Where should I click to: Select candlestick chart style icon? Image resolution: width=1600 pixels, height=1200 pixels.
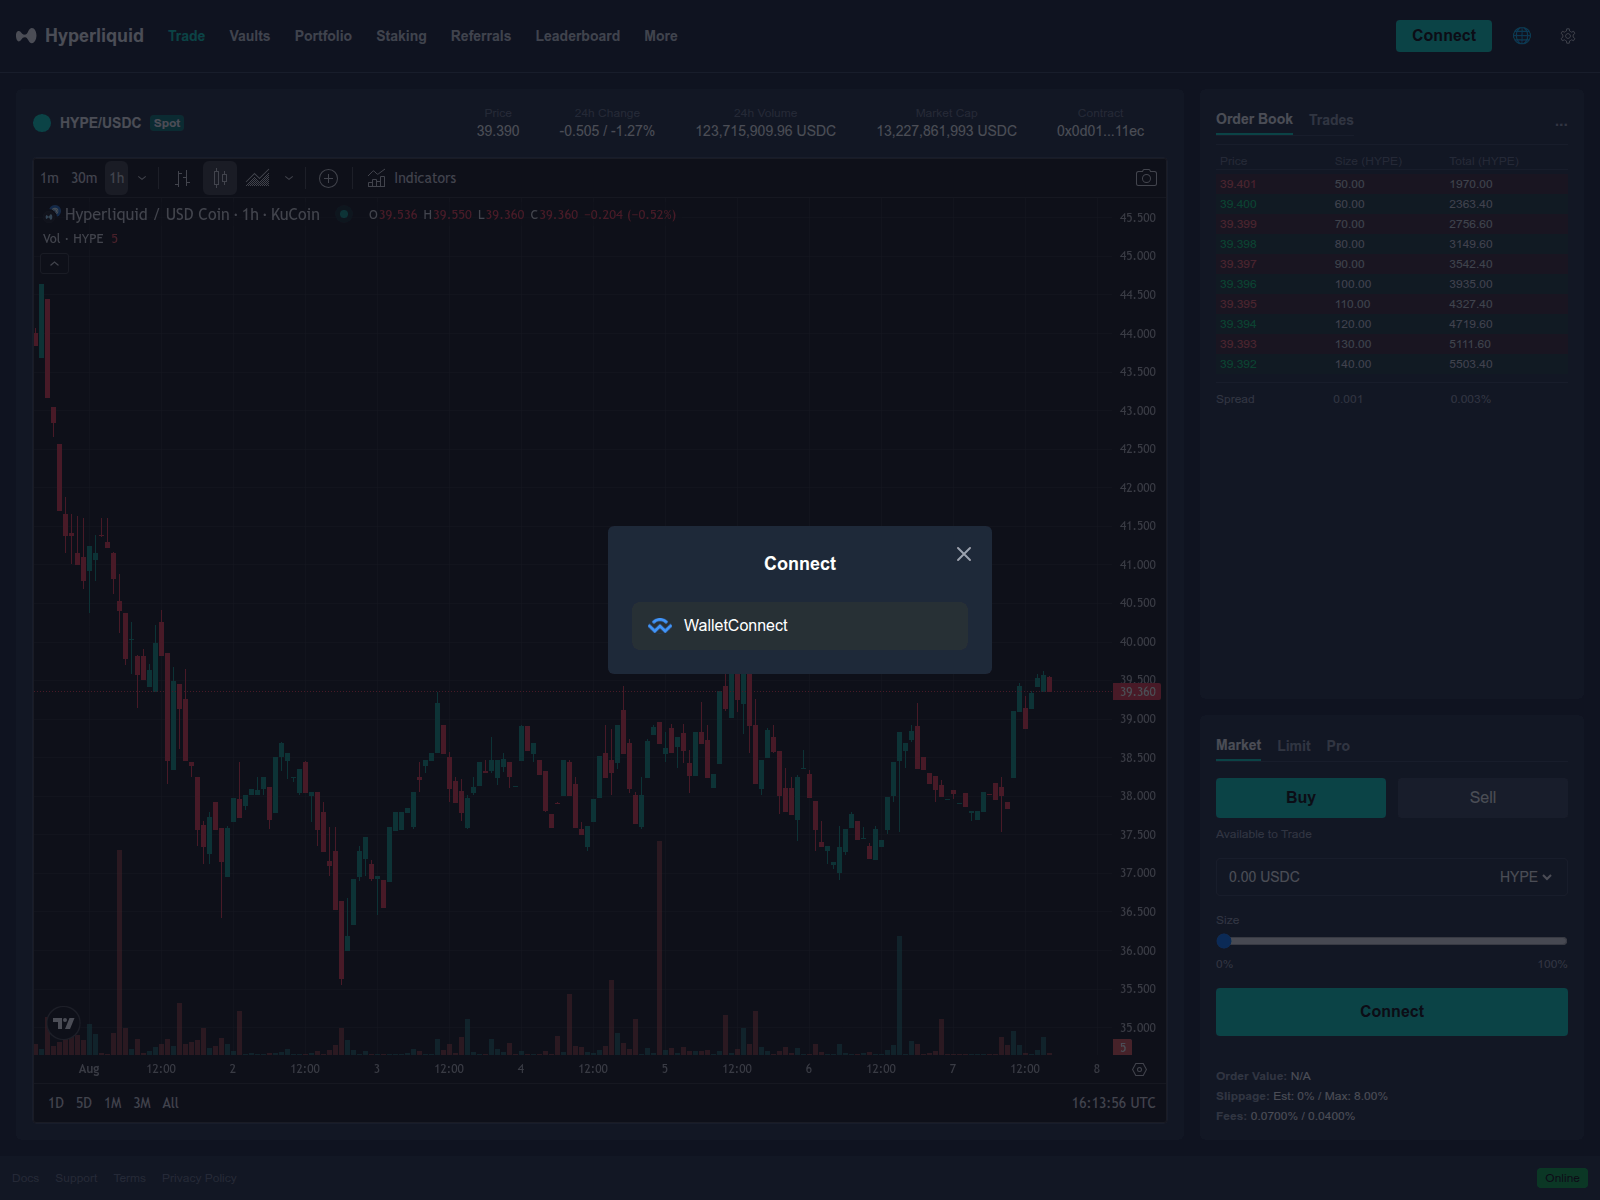[220, 178]
